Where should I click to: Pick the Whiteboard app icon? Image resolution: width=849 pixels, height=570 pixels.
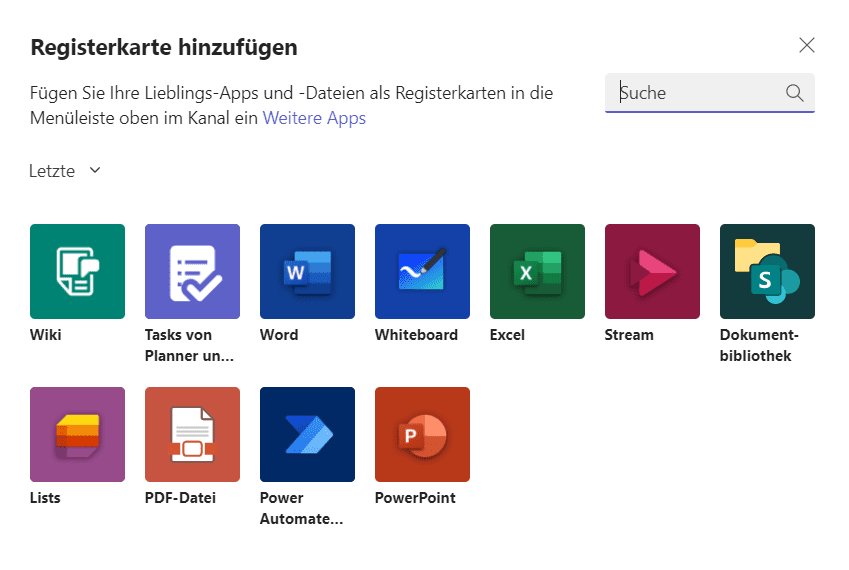tap(422, 271)
